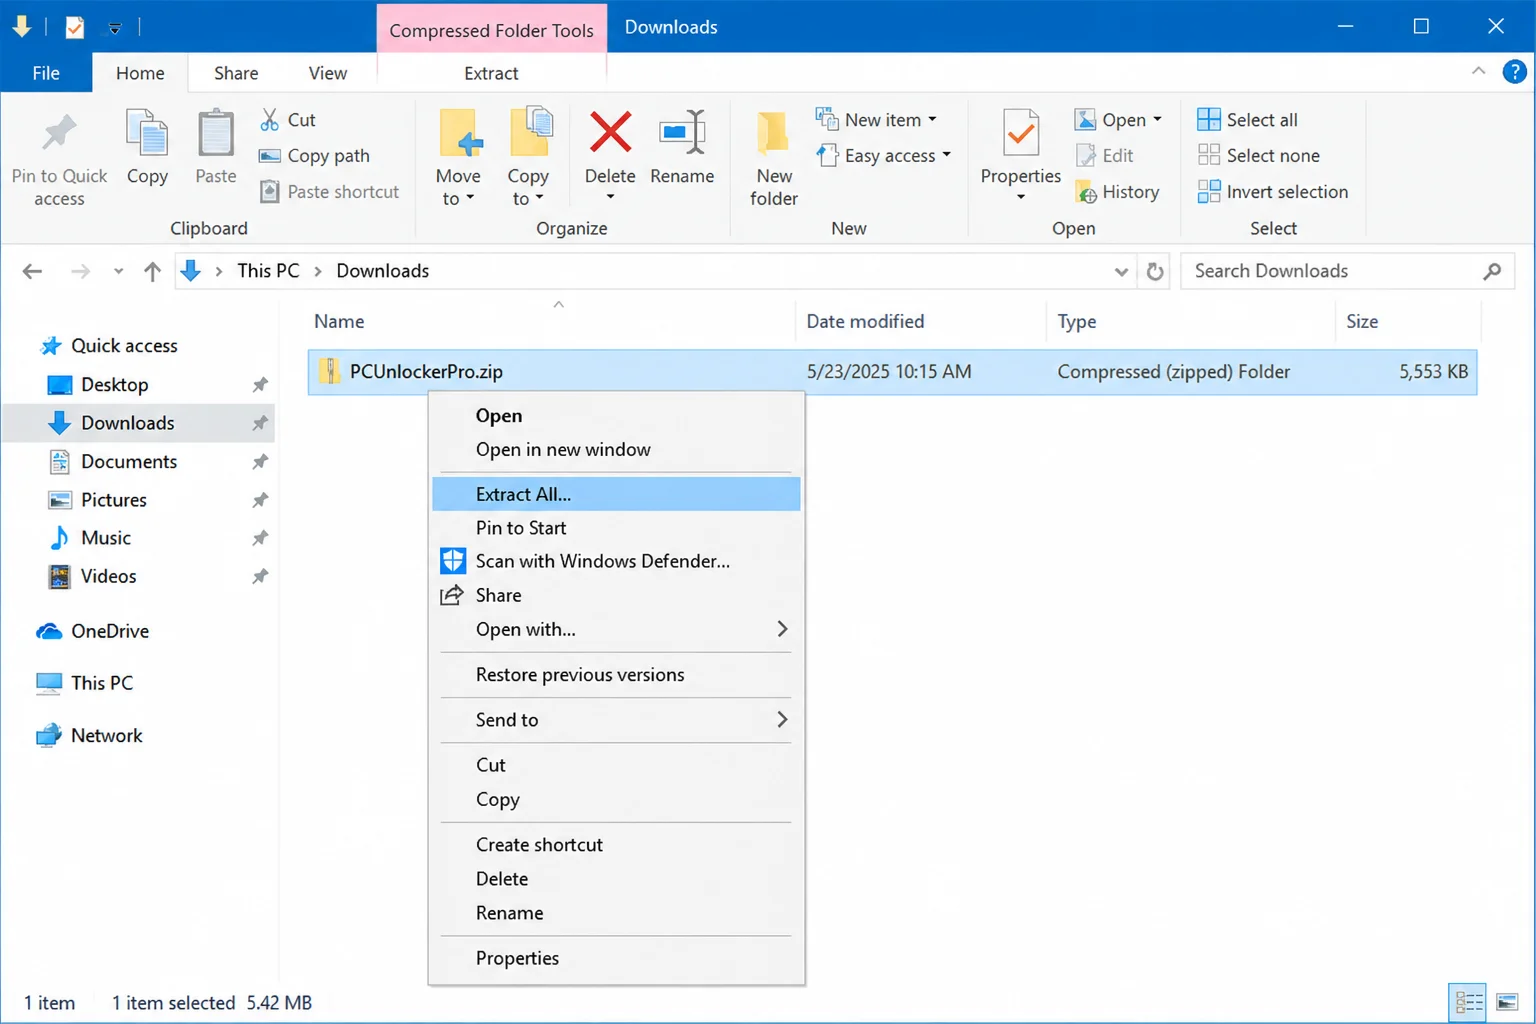1536x1024 pixels.
Task: Click the blue Help question mark icon
Action: coord(1514,72)
